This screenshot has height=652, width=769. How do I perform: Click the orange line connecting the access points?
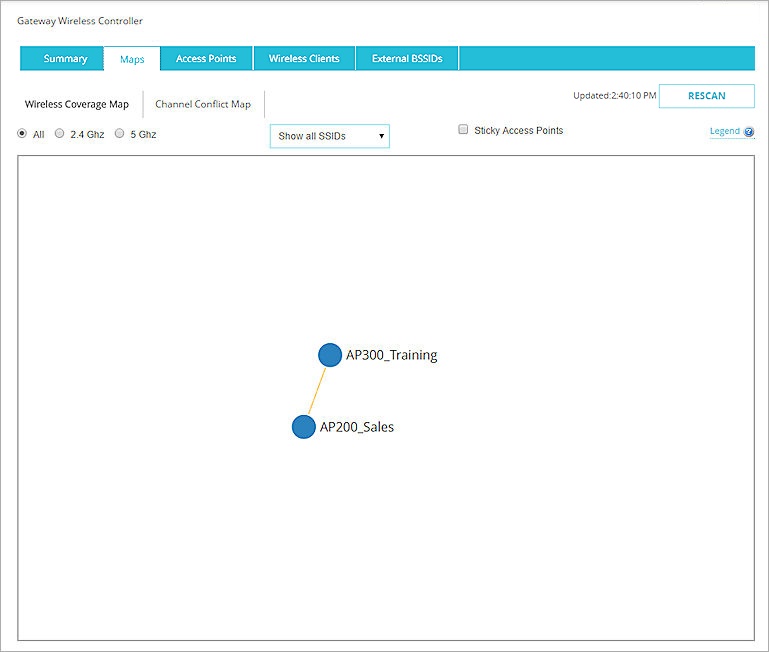tap(316, 391)
